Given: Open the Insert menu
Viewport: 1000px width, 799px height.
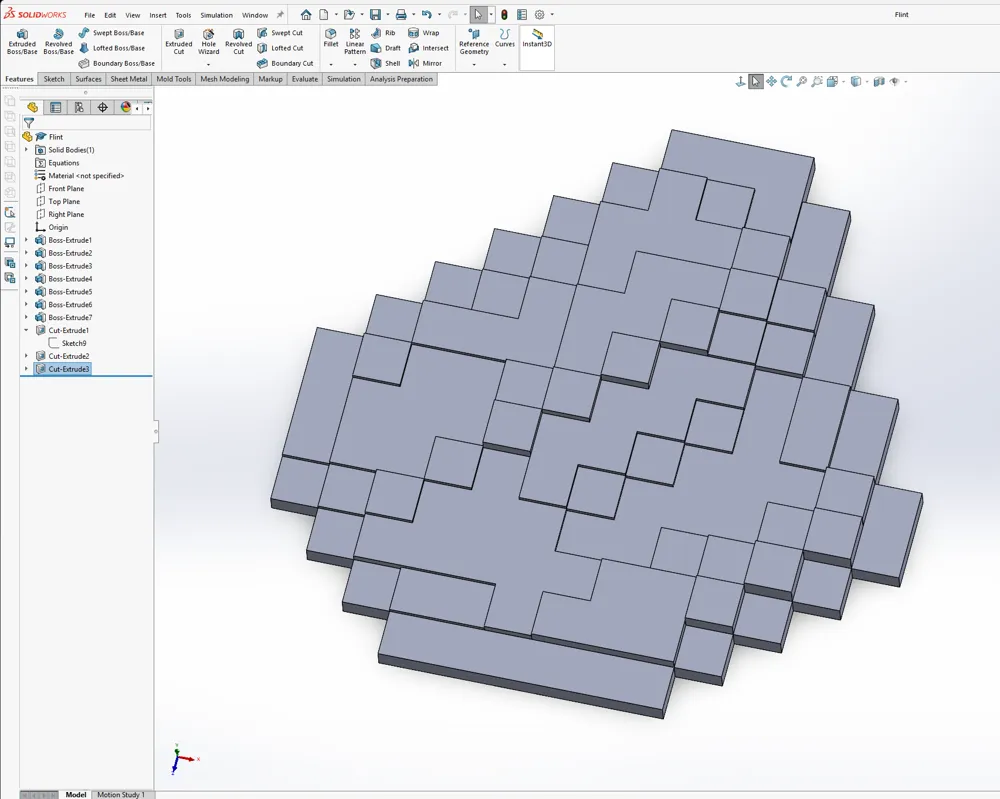Looking at the screenshot, I should [158, 15].
